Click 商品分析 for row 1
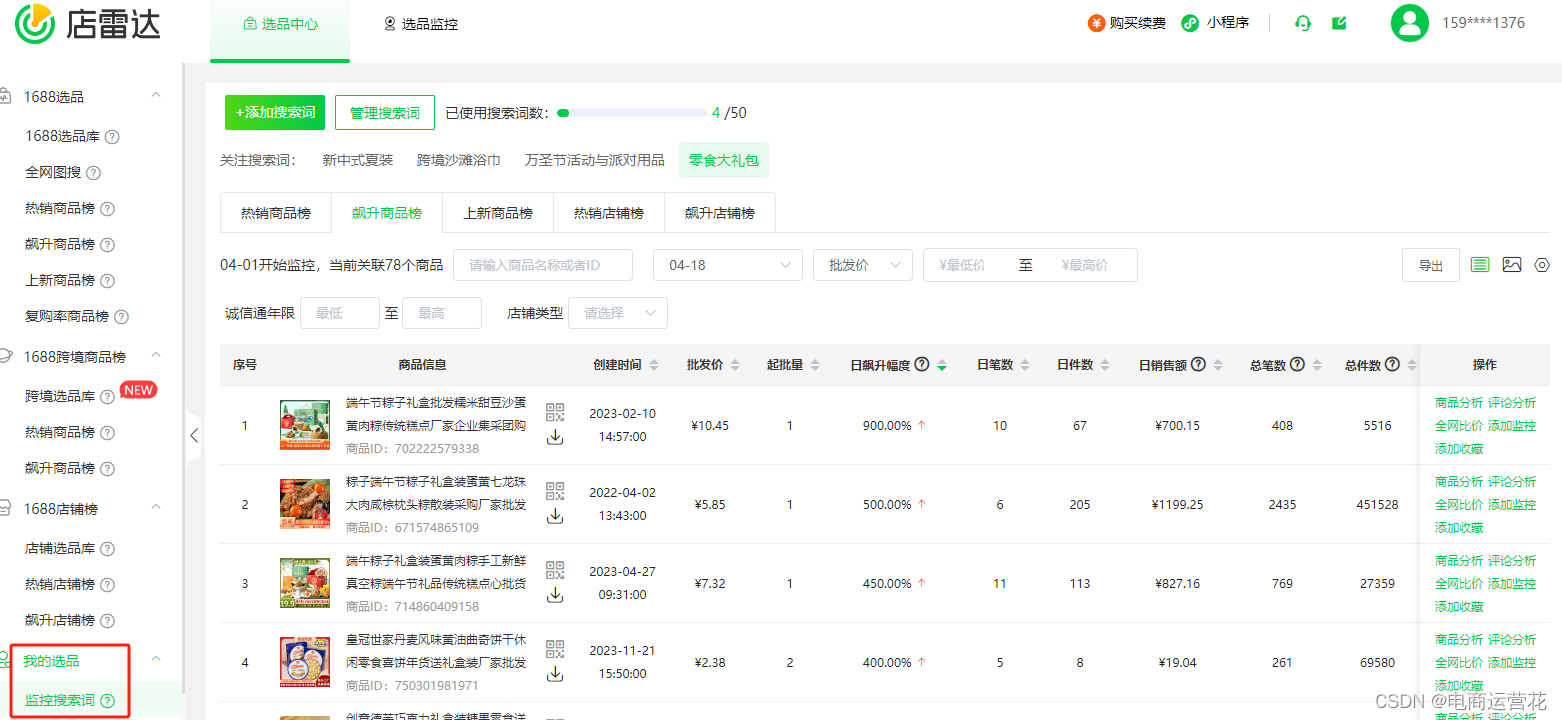 tap(1459, 402)
